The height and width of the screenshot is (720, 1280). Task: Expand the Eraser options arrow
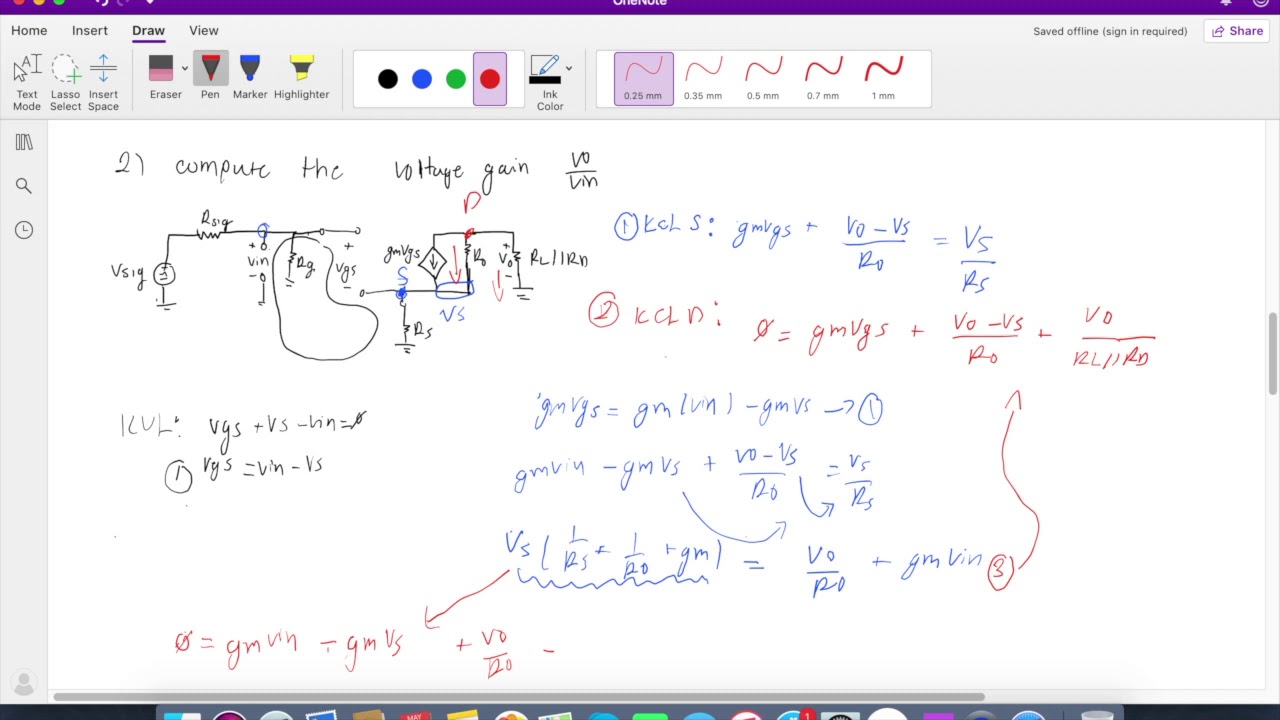click(x=185, y=69)
